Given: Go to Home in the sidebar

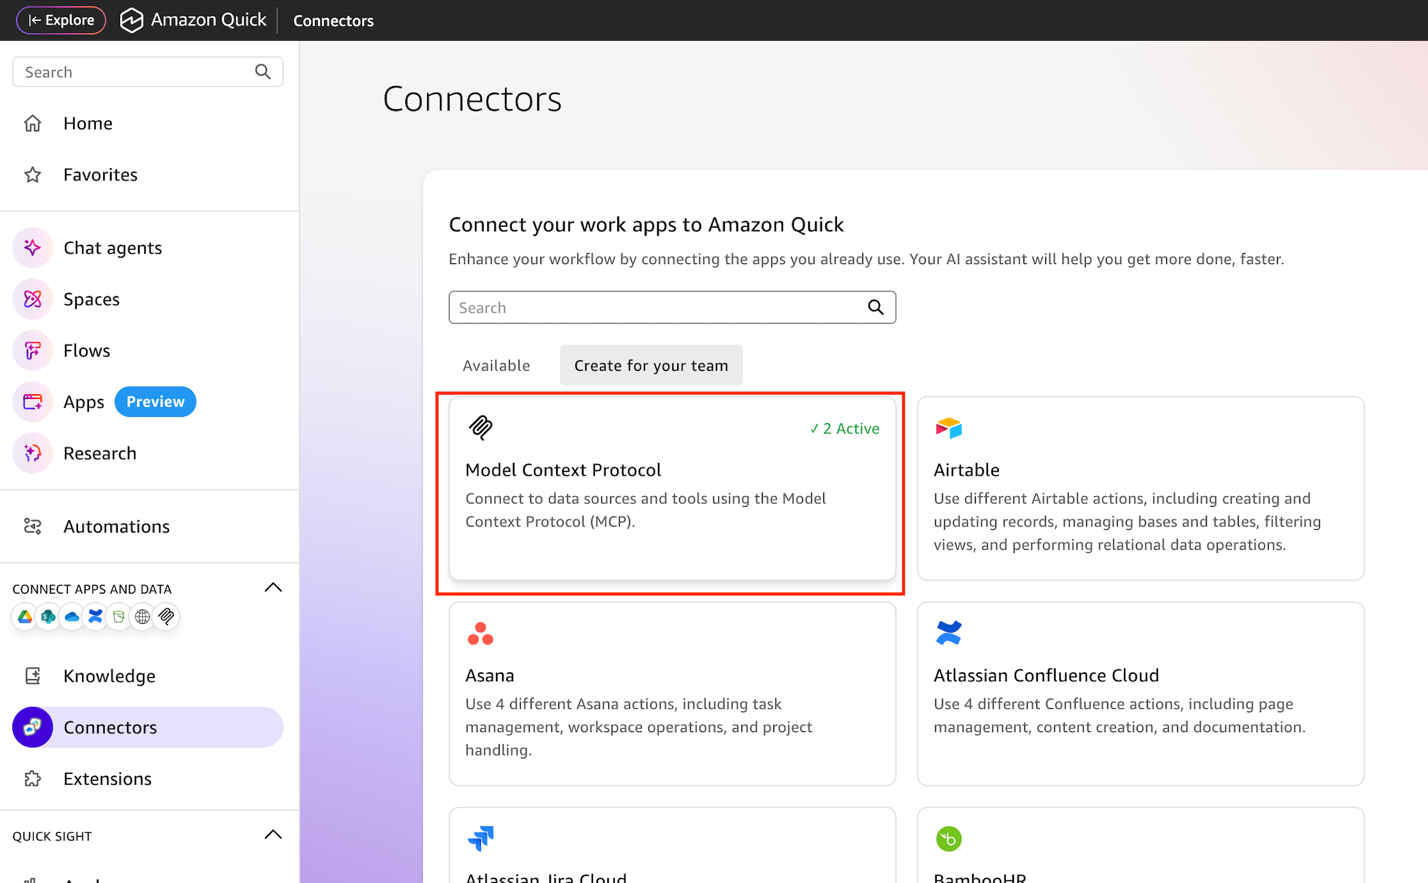Looking at the screenshot, I should [x=88, y=123].
